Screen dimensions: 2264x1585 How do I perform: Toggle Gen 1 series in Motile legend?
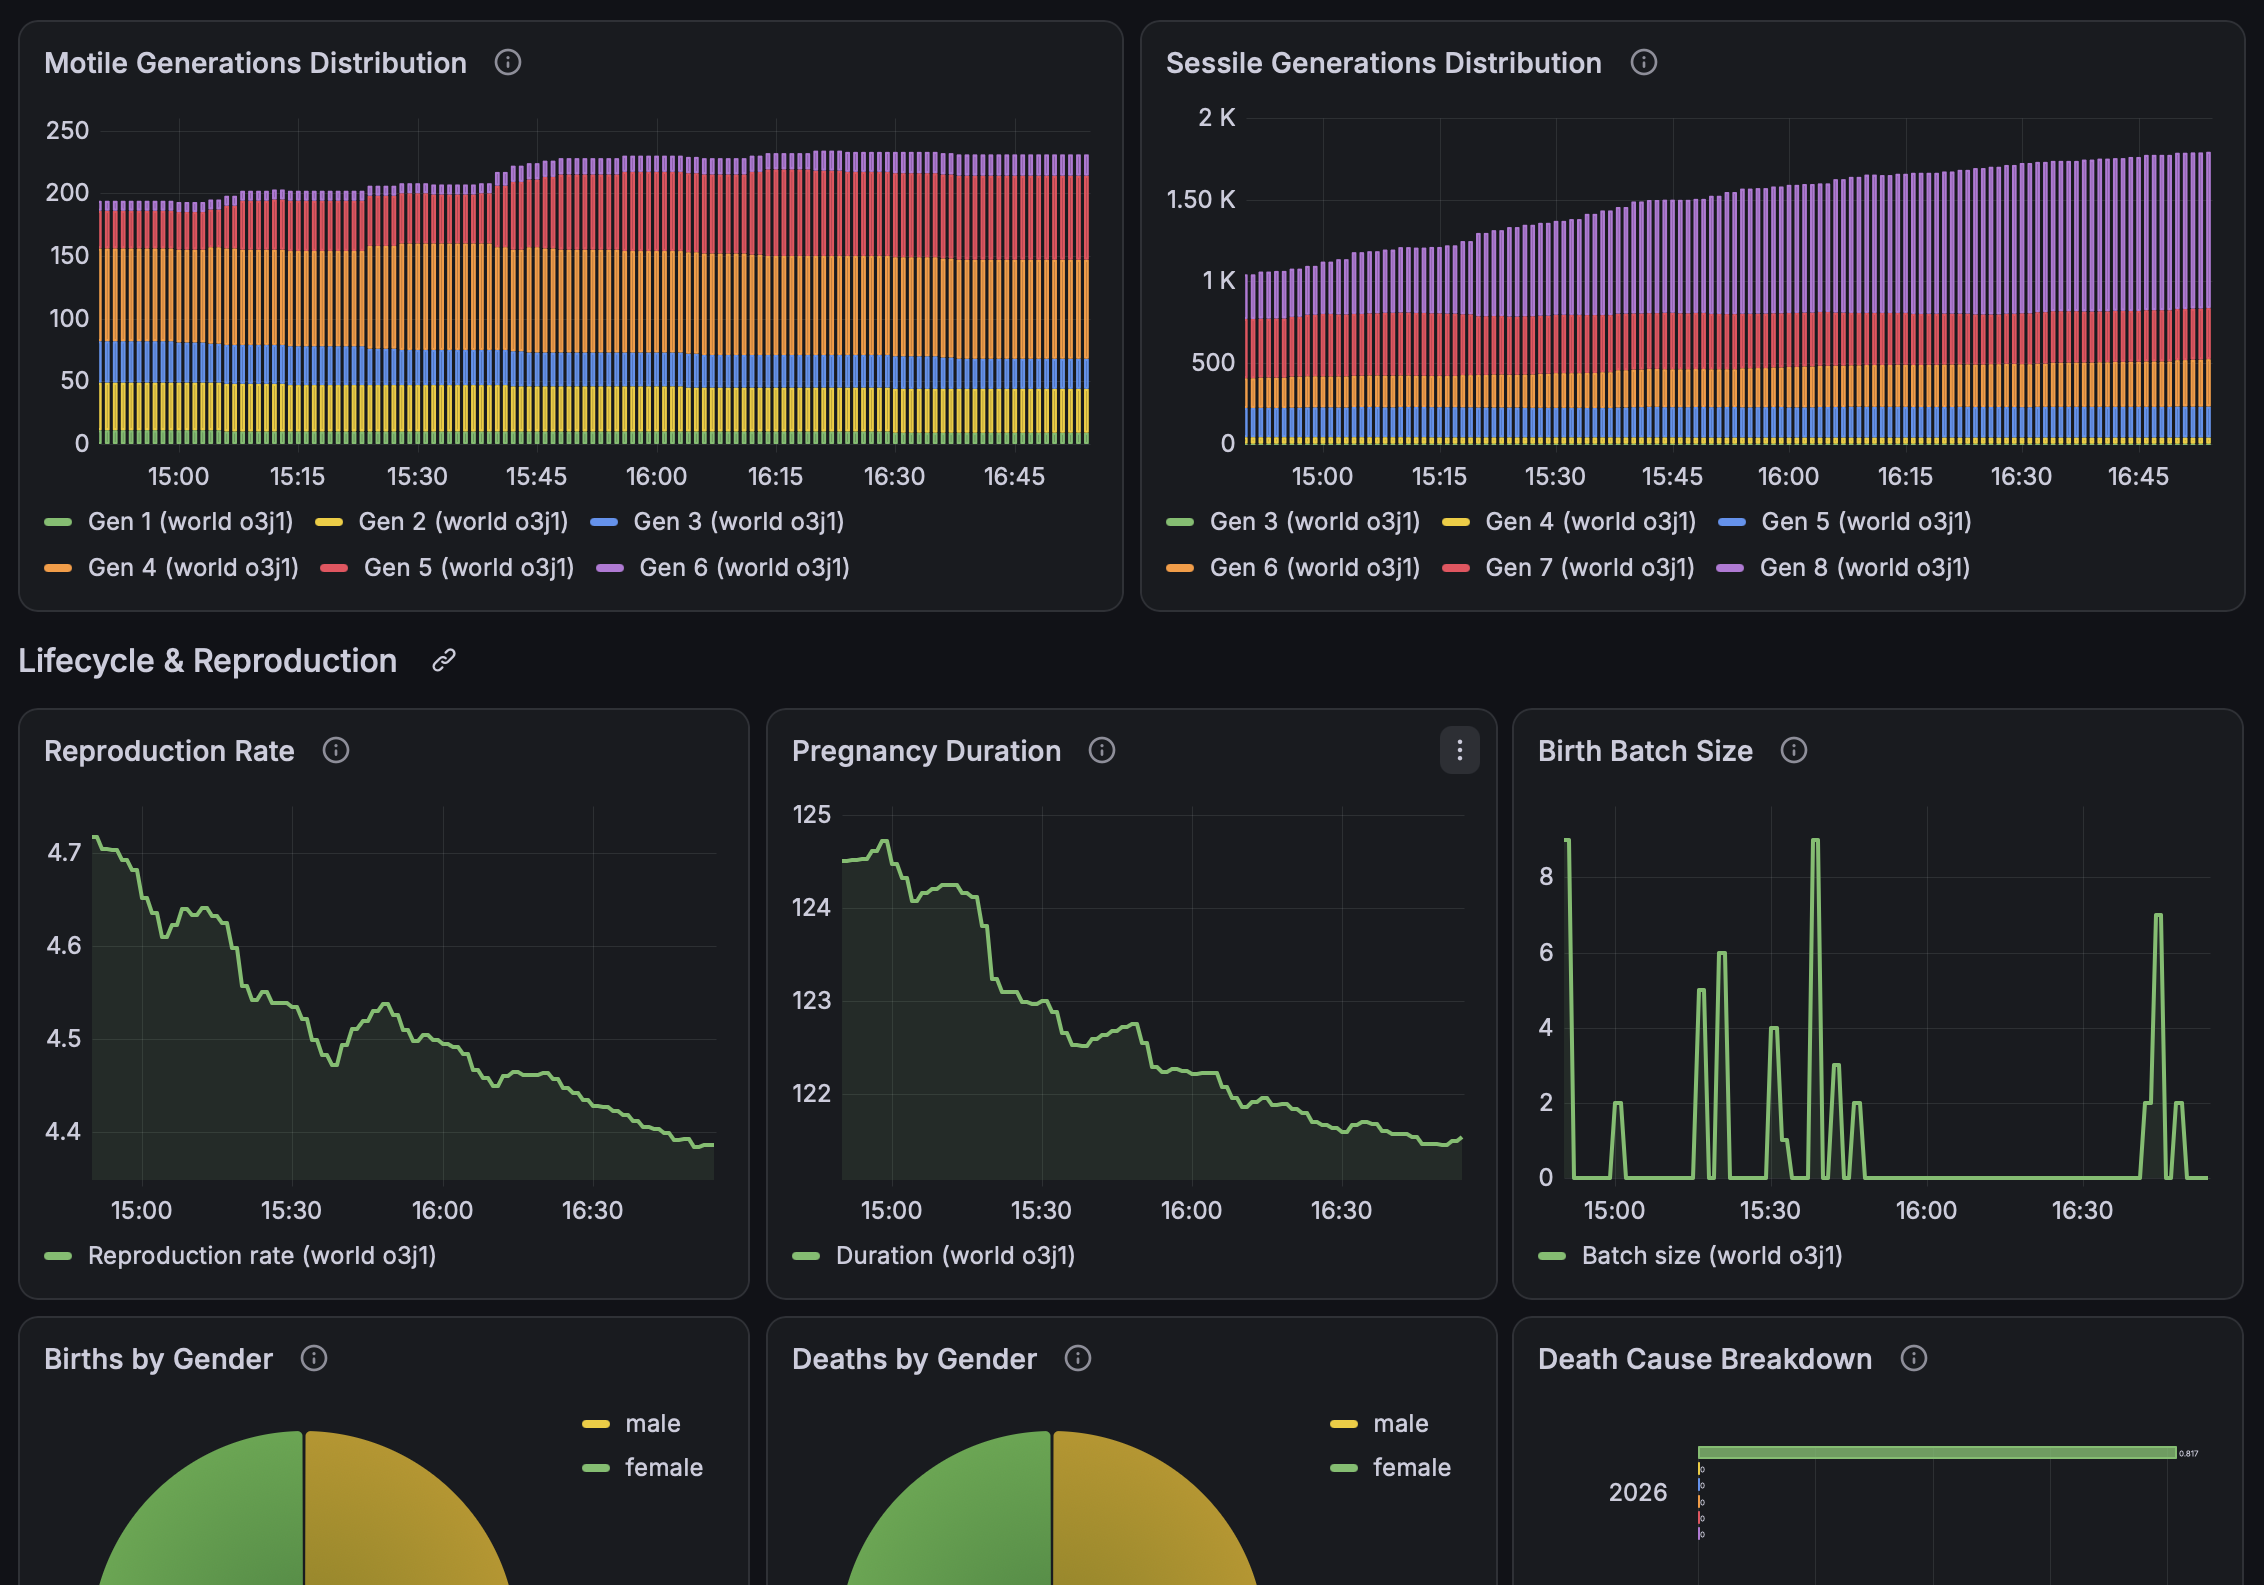[x=190, y=522]
